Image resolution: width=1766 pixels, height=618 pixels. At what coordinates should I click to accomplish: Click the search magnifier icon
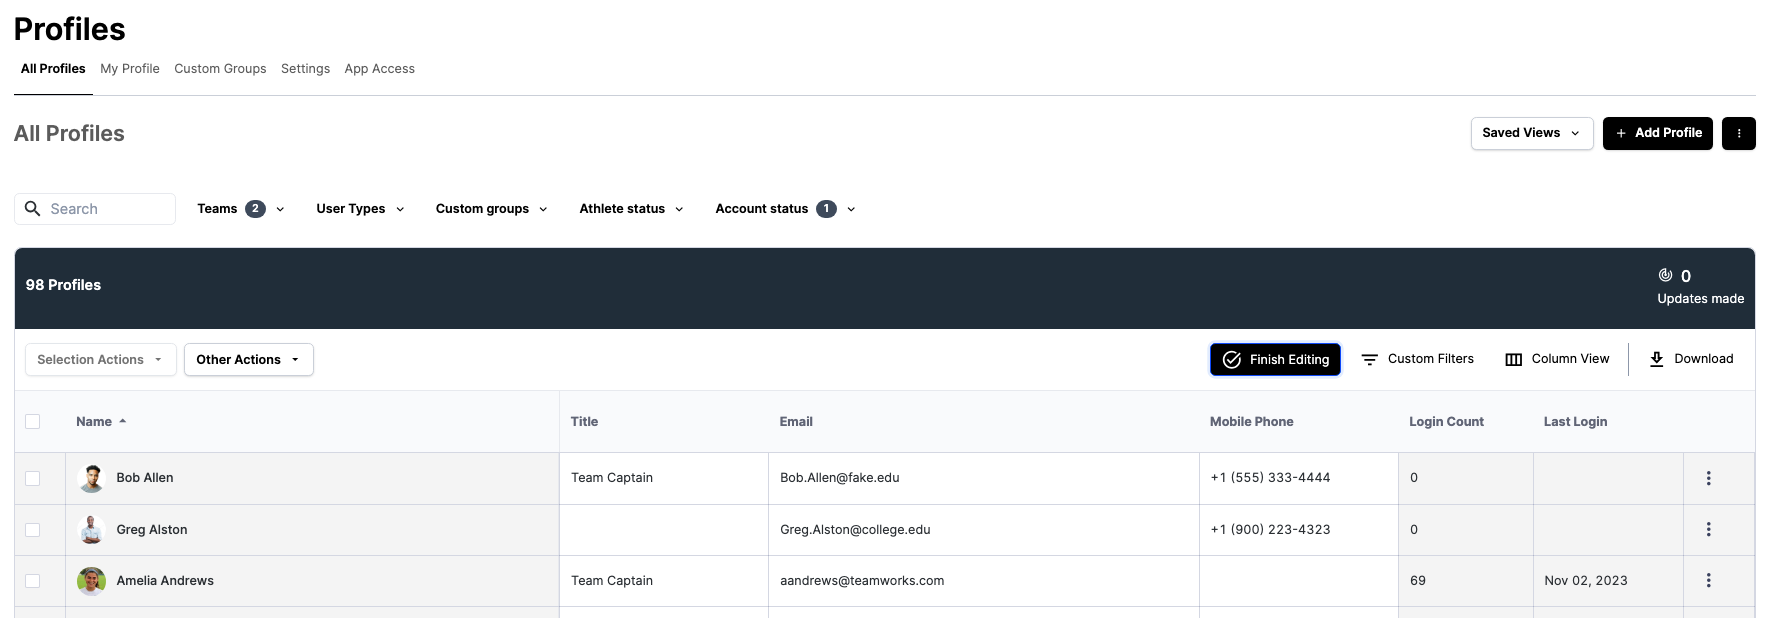(x=32, y=208)
